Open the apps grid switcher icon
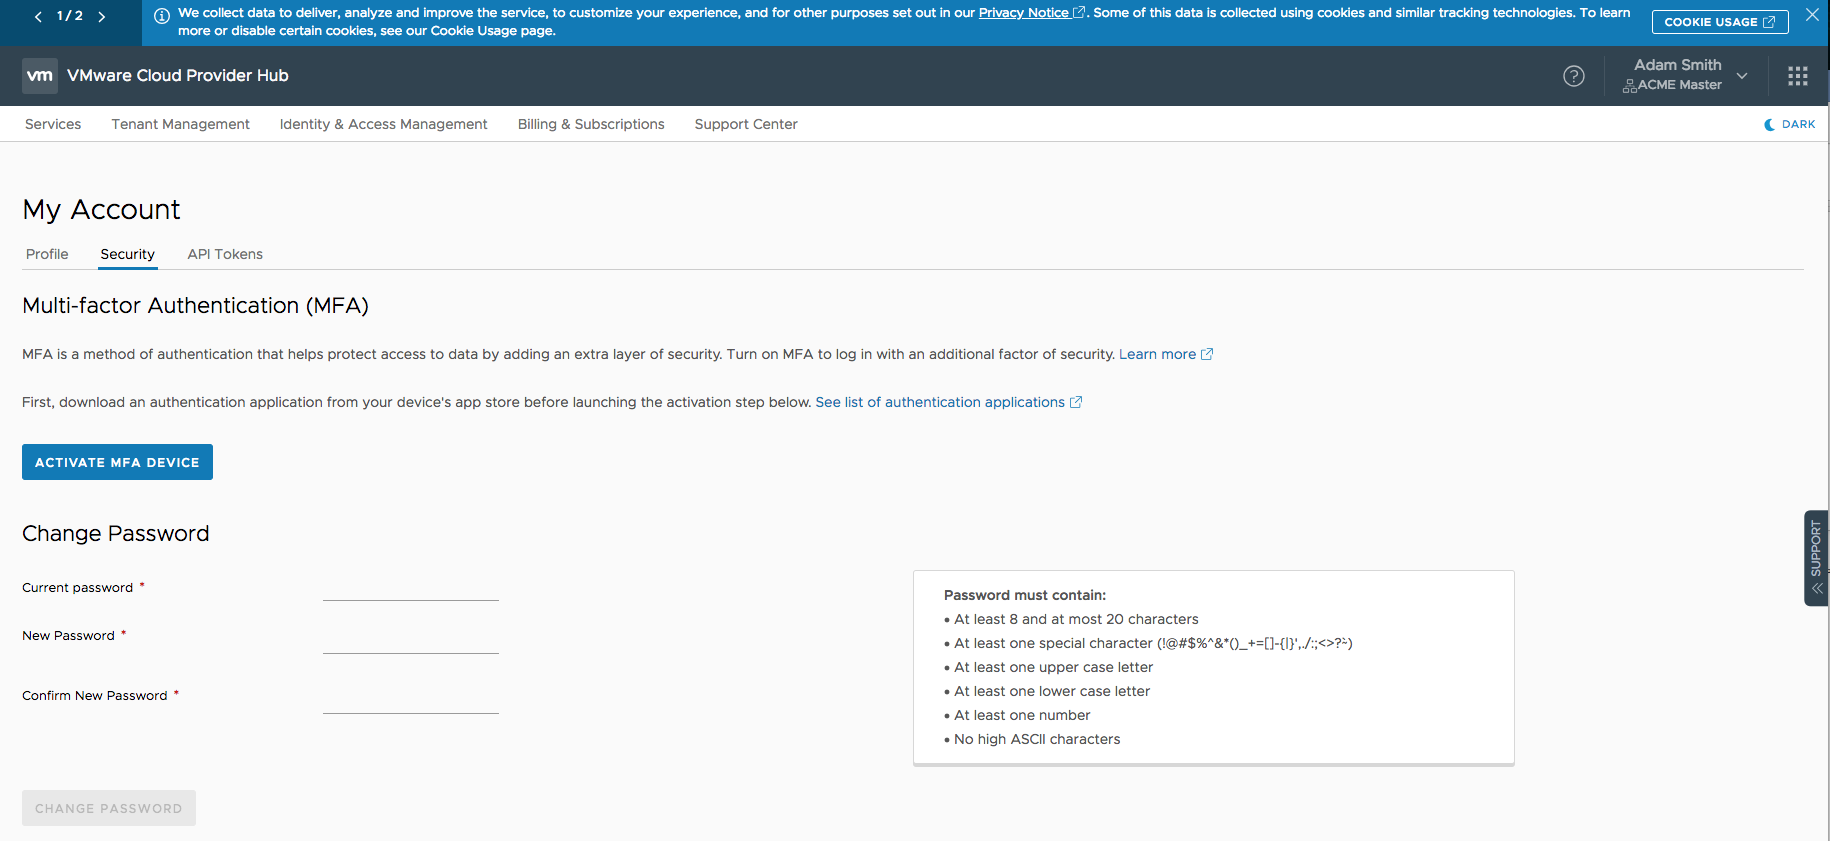The image size is (1830, 841). tap(1797, 76)
